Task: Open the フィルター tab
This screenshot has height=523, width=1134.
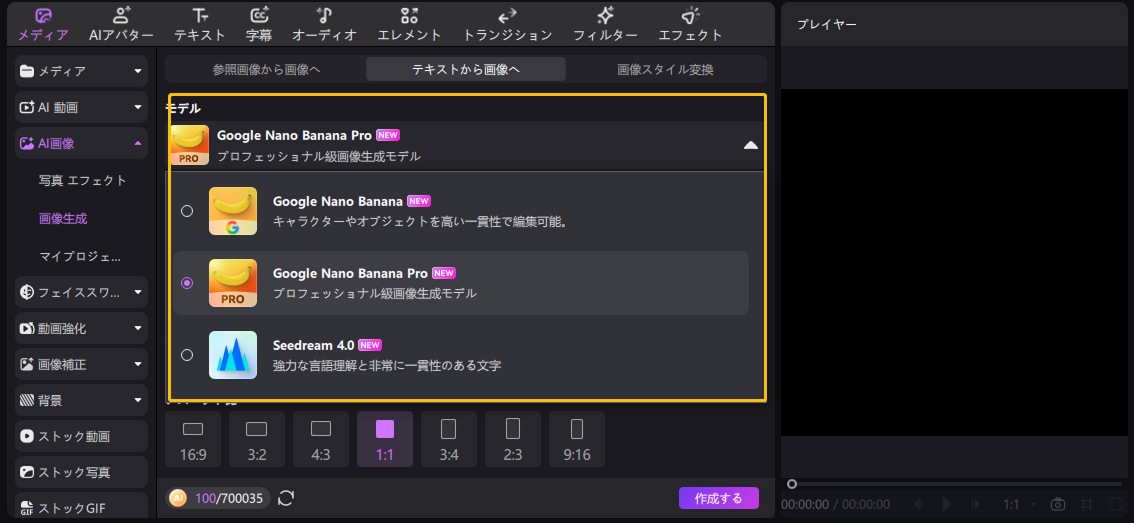Action: coord(605,25)
